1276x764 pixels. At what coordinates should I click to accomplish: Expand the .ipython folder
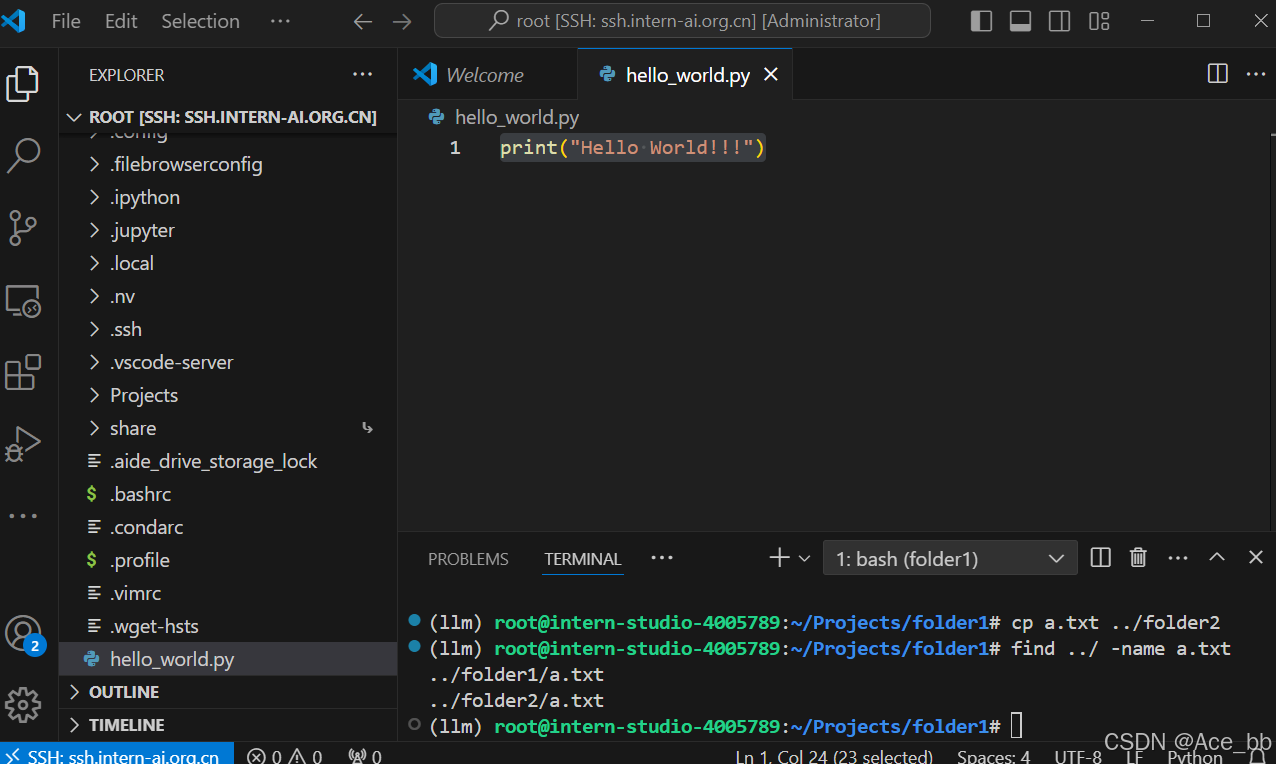click(228, 197)
